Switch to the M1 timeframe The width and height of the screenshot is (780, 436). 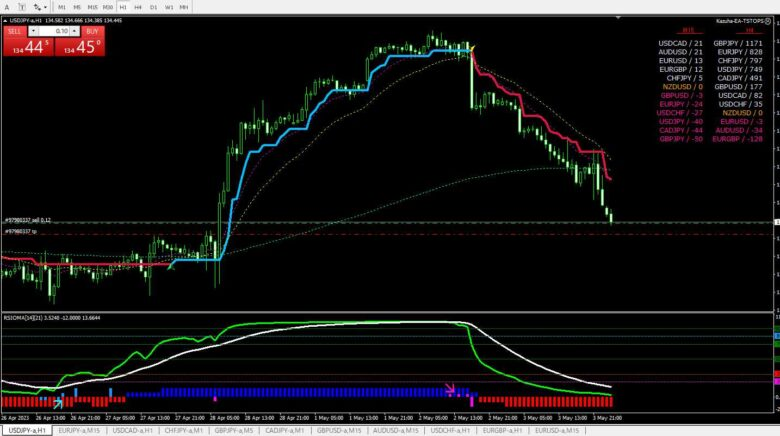[x=62, y=7]
